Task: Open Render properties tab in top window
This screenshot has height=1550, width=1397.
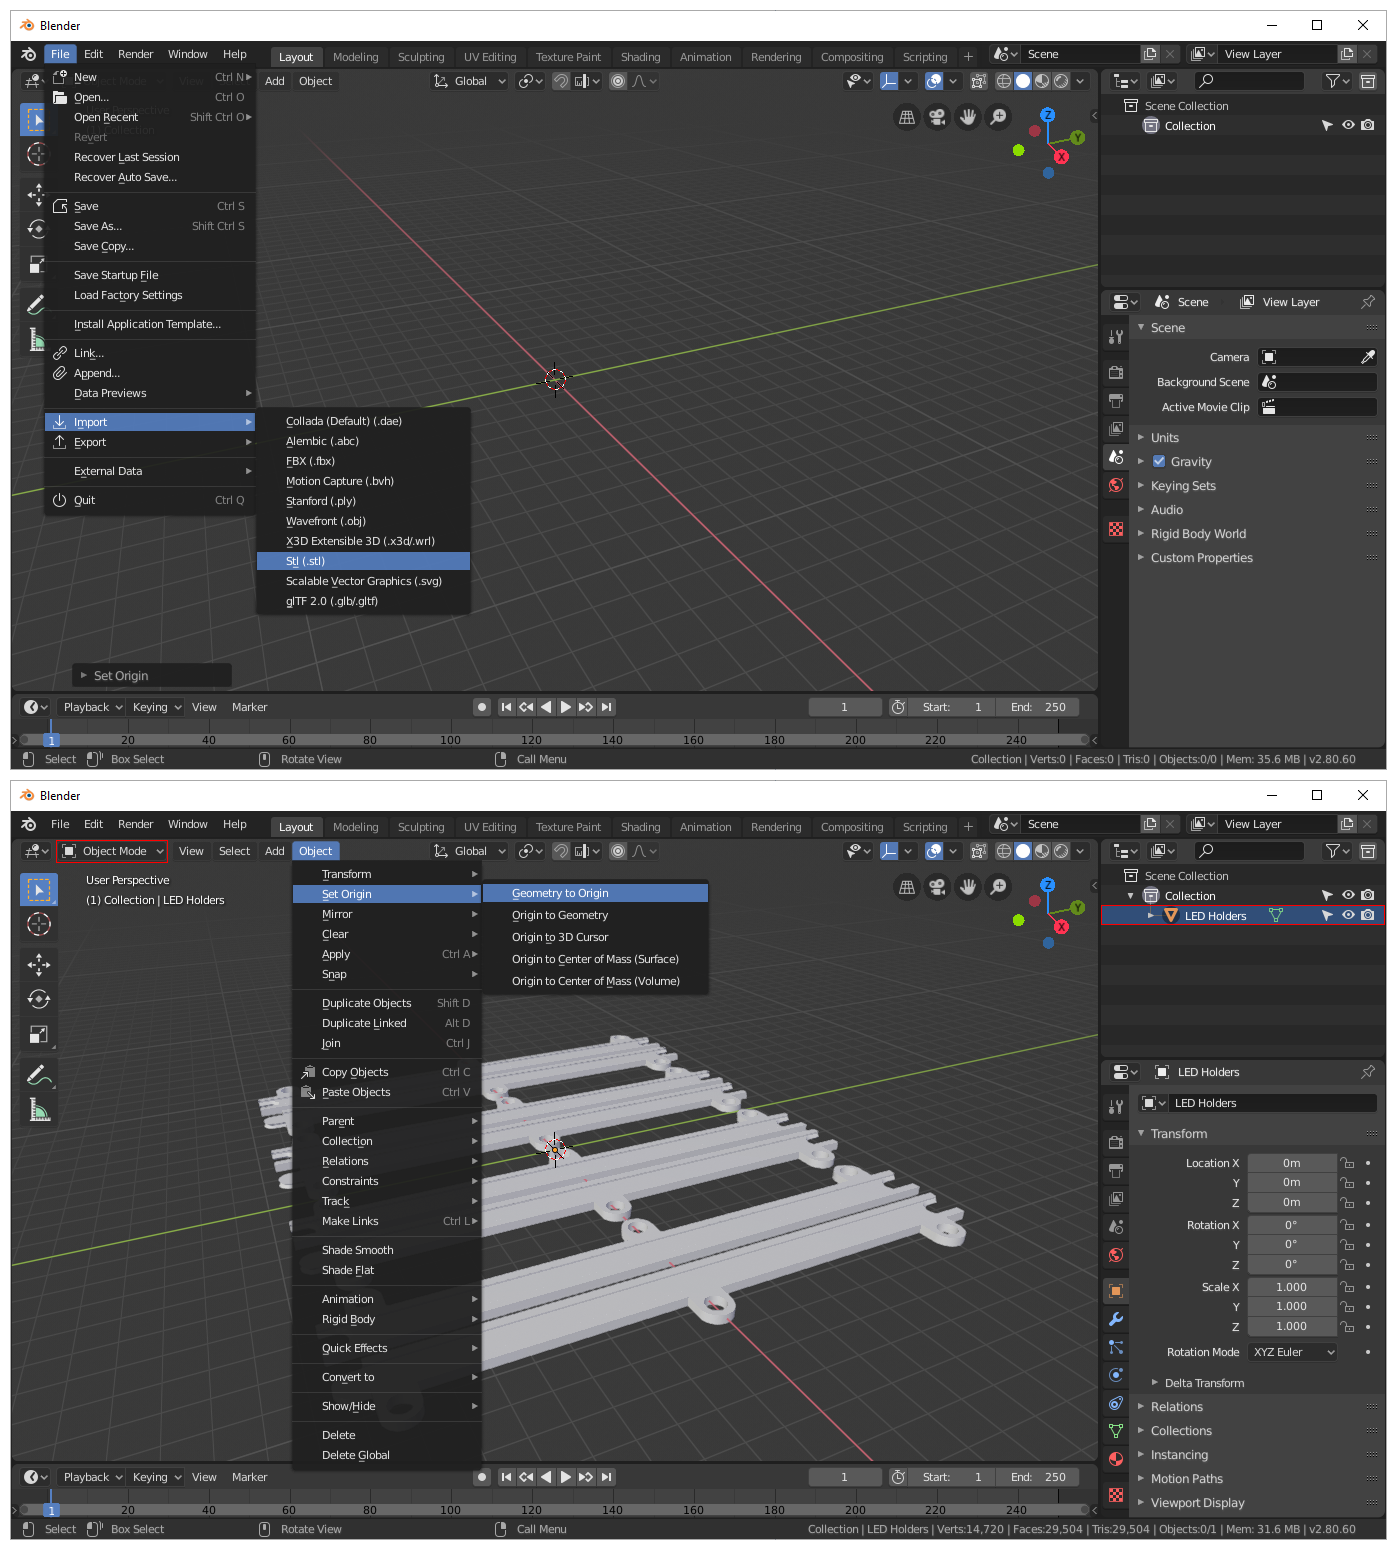Action: [1116, 373]
